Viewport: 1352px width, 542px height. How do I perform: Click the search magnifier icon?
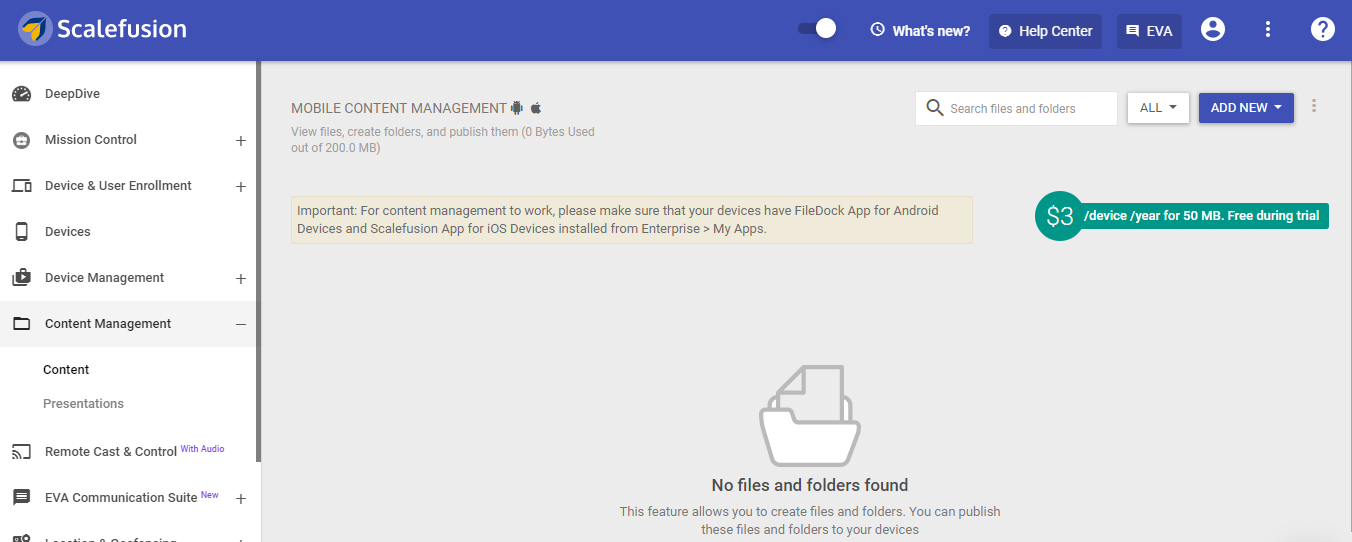point(935,108)
